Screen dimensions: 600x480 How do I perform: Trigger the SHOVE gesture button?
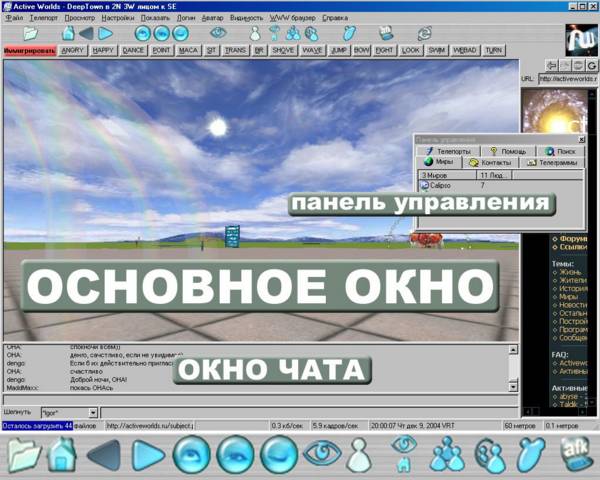pos(283,51)
